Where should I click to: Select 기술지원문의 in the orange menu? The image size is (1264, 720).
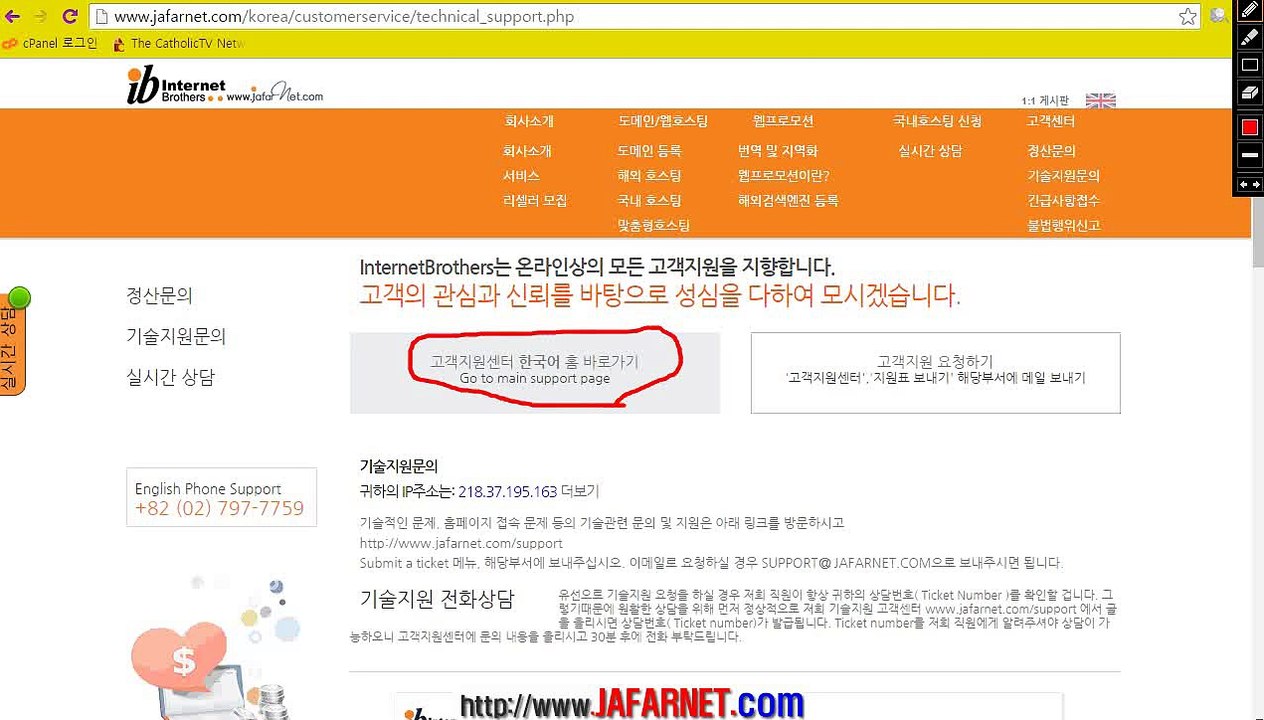click(x=1063, y=176)
